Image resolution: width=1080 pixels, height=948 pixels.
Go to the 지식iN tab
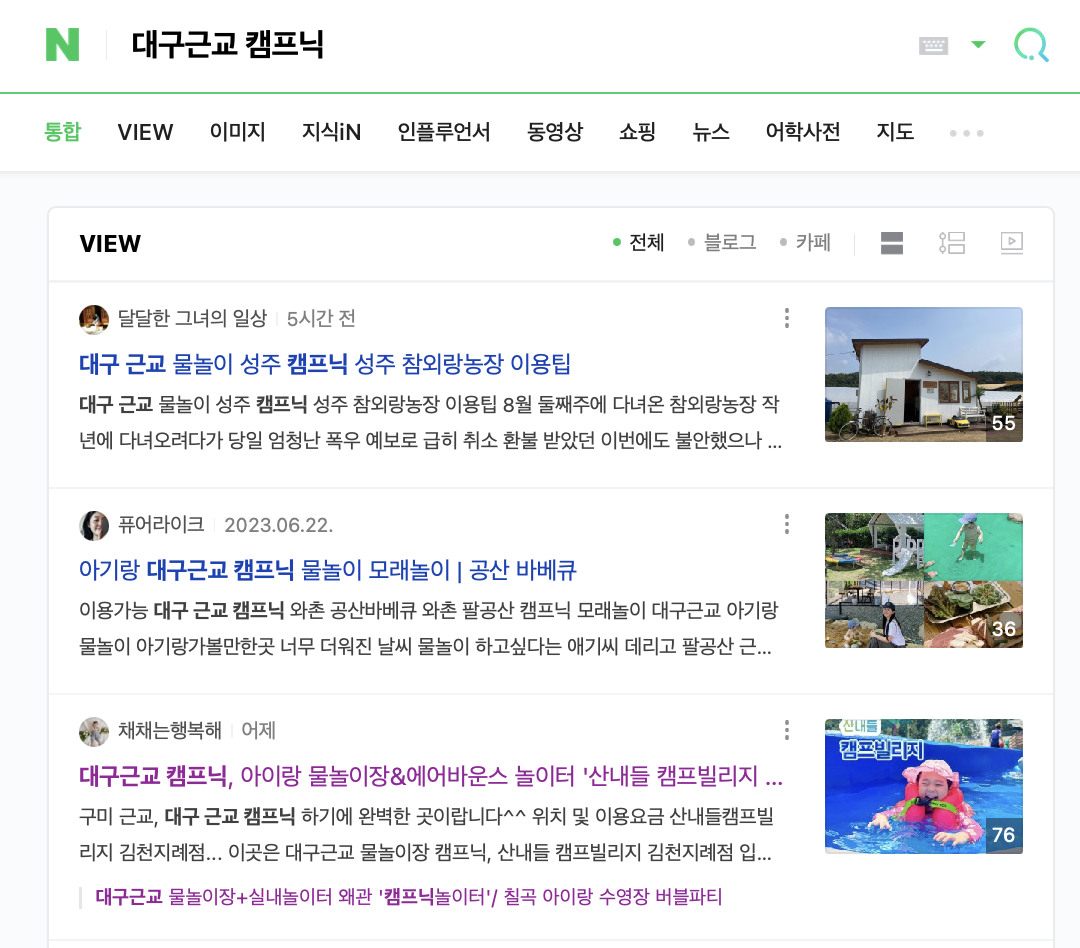tap(331, 132)
